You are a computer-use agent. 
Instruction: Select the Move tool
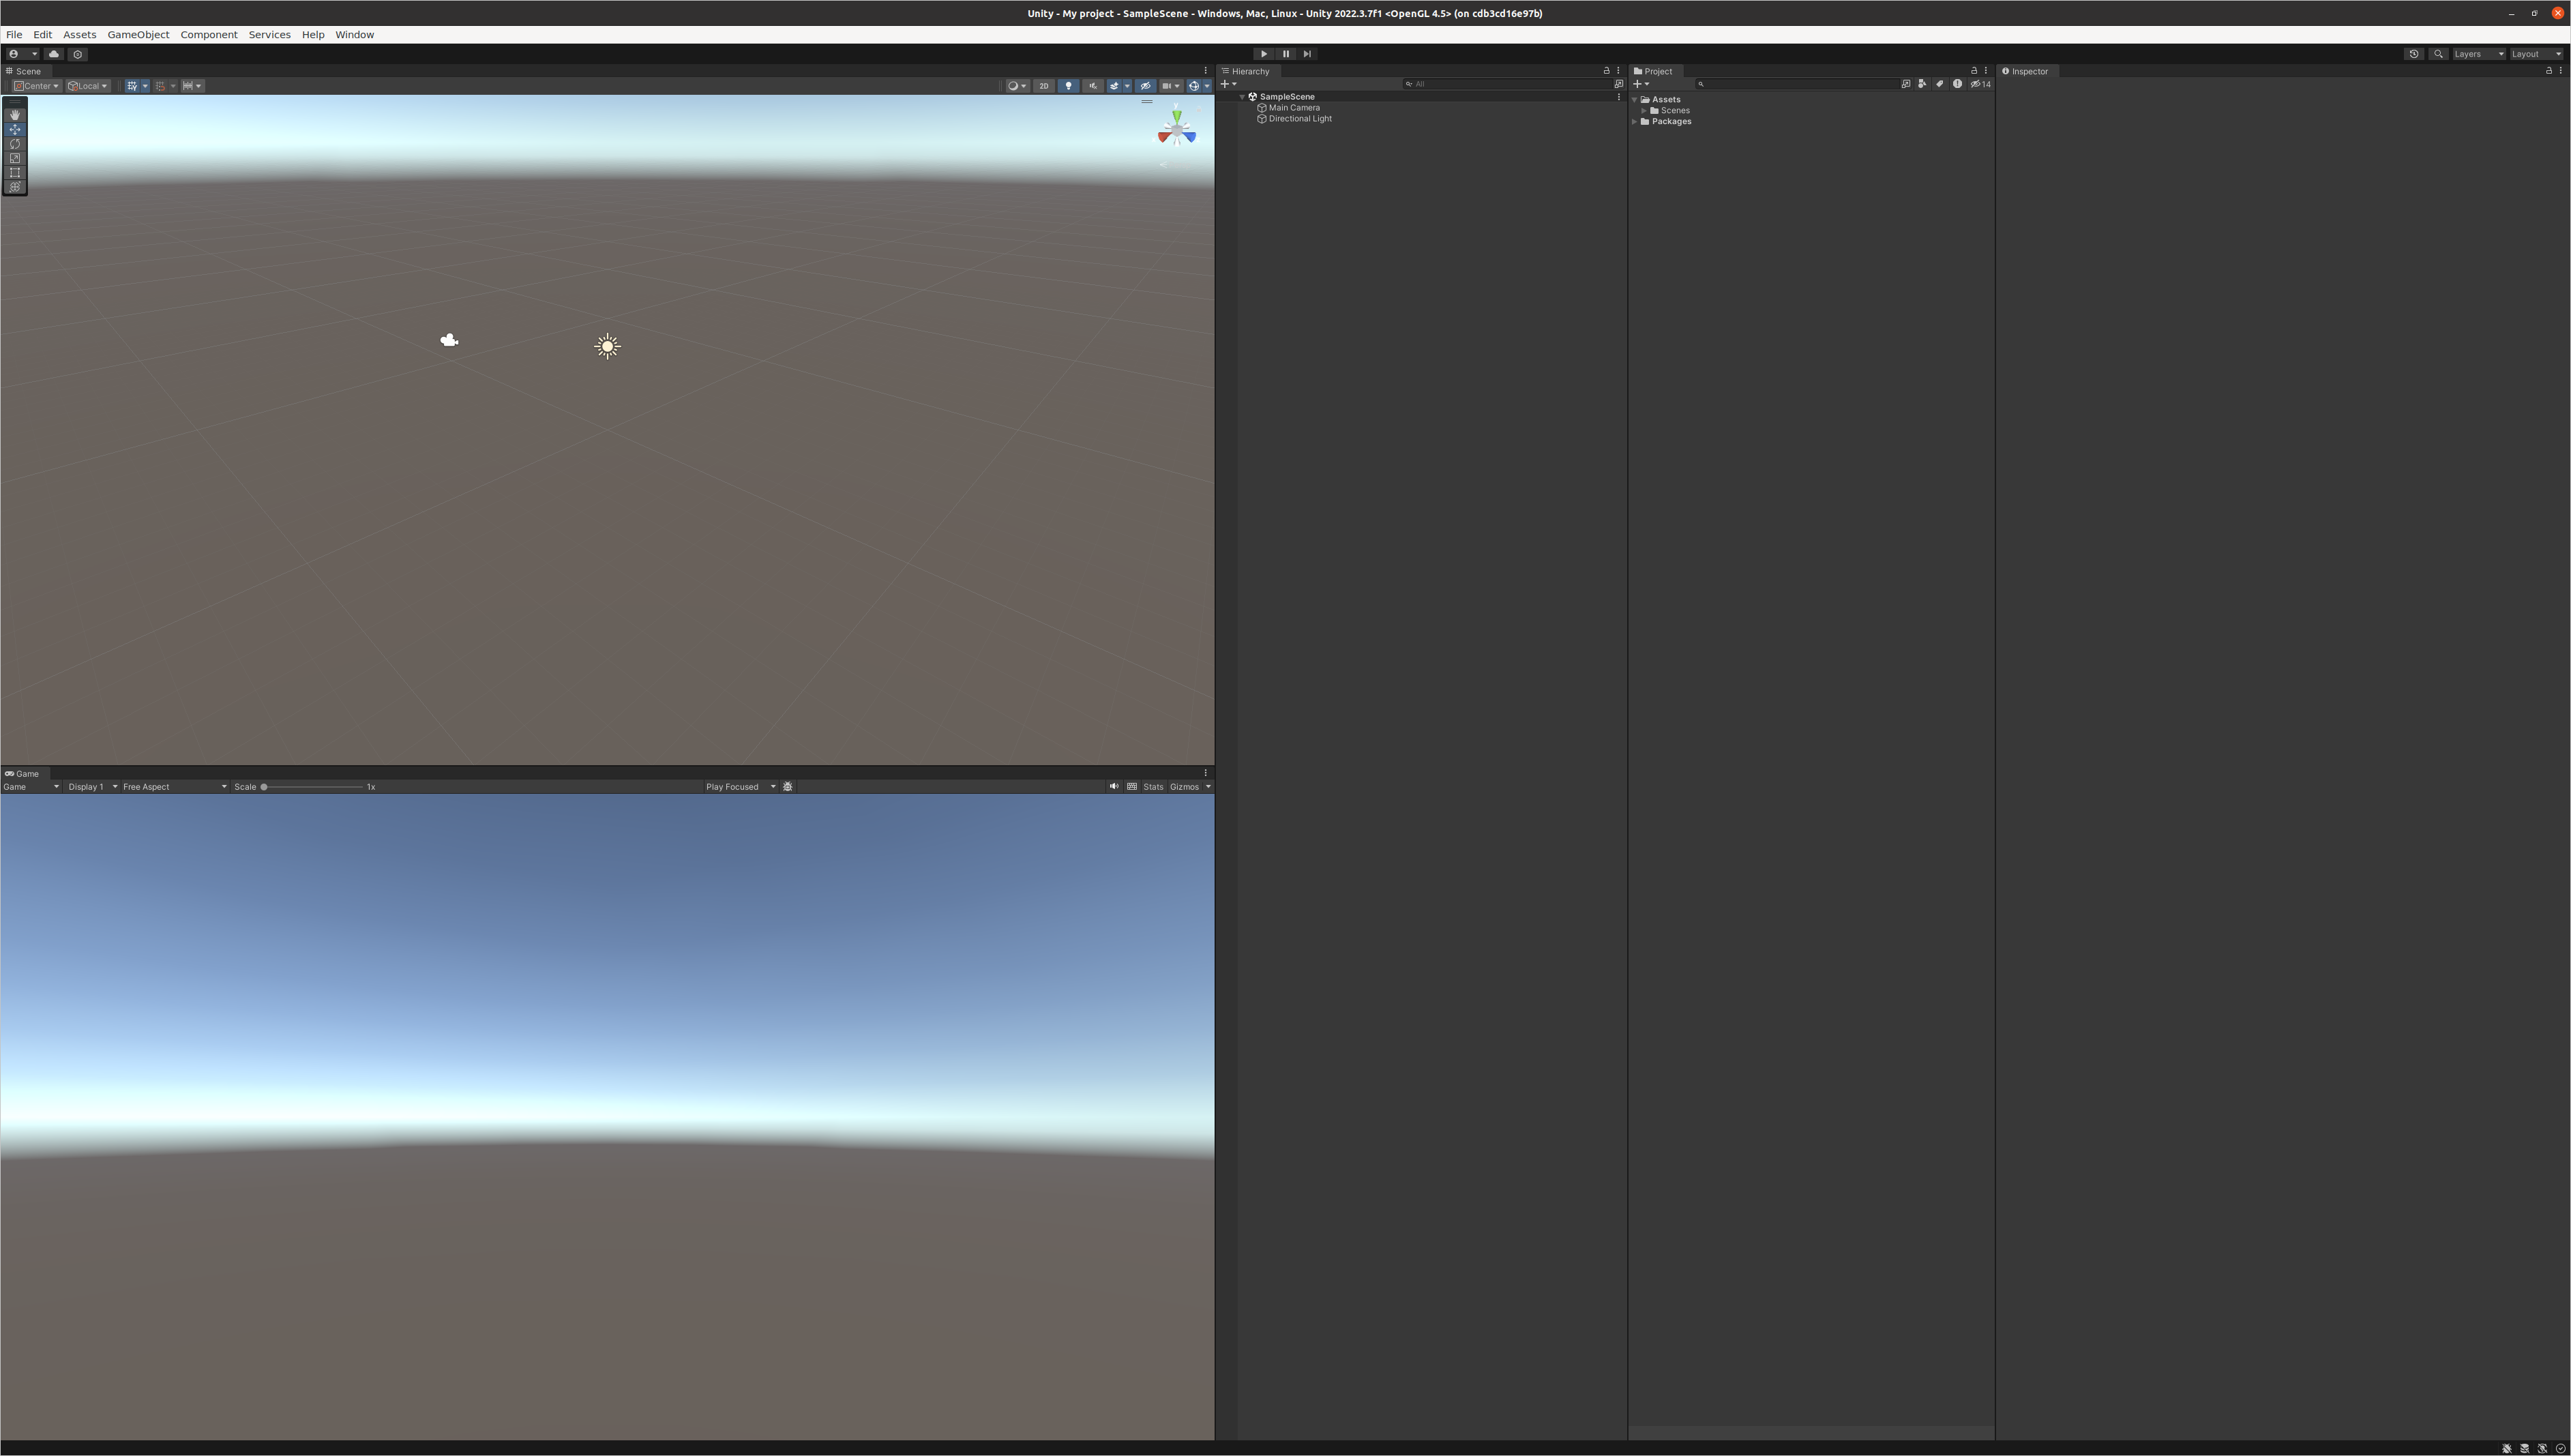15,129
